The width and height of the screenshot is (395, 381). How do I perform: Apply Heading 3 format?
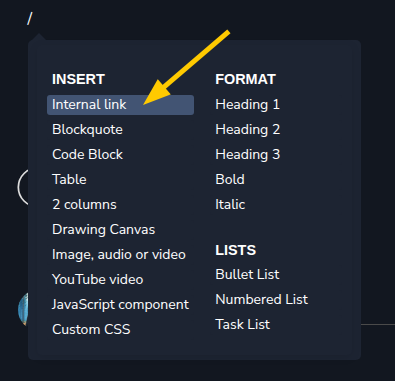coord(248,155)
